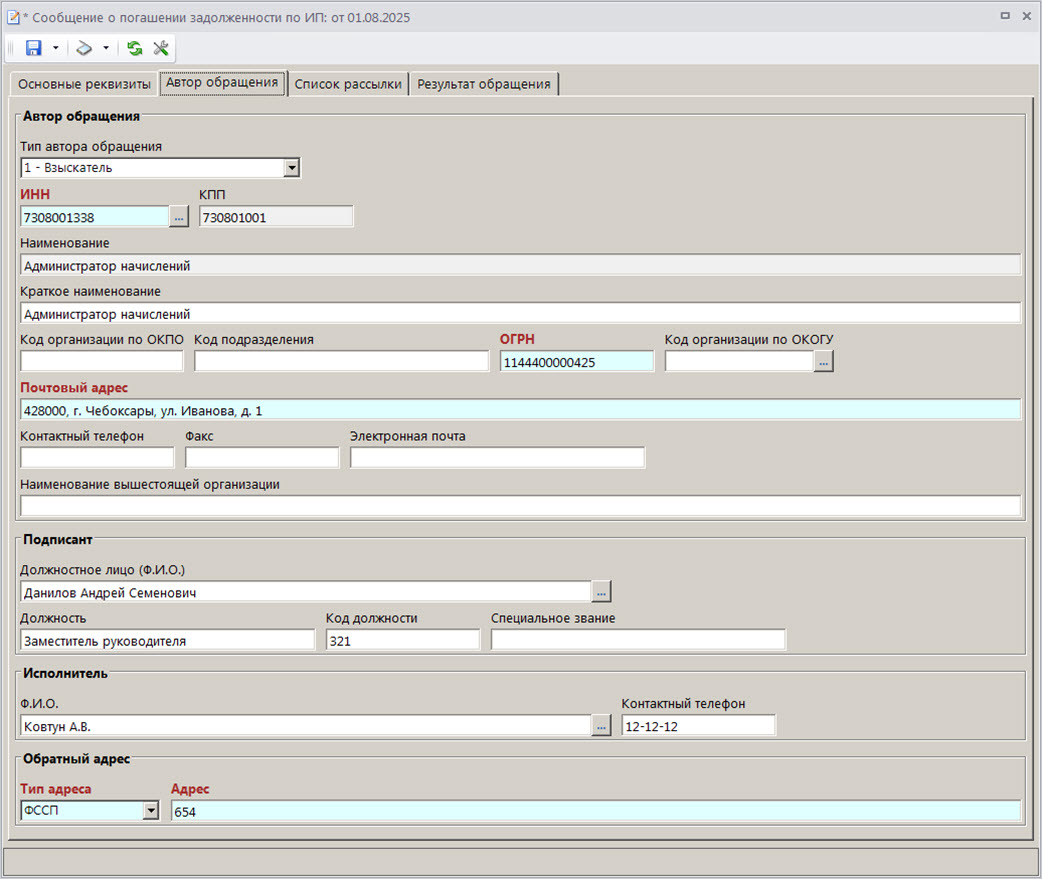Switch to the Основные реквизиты tab

pos(84,84)
